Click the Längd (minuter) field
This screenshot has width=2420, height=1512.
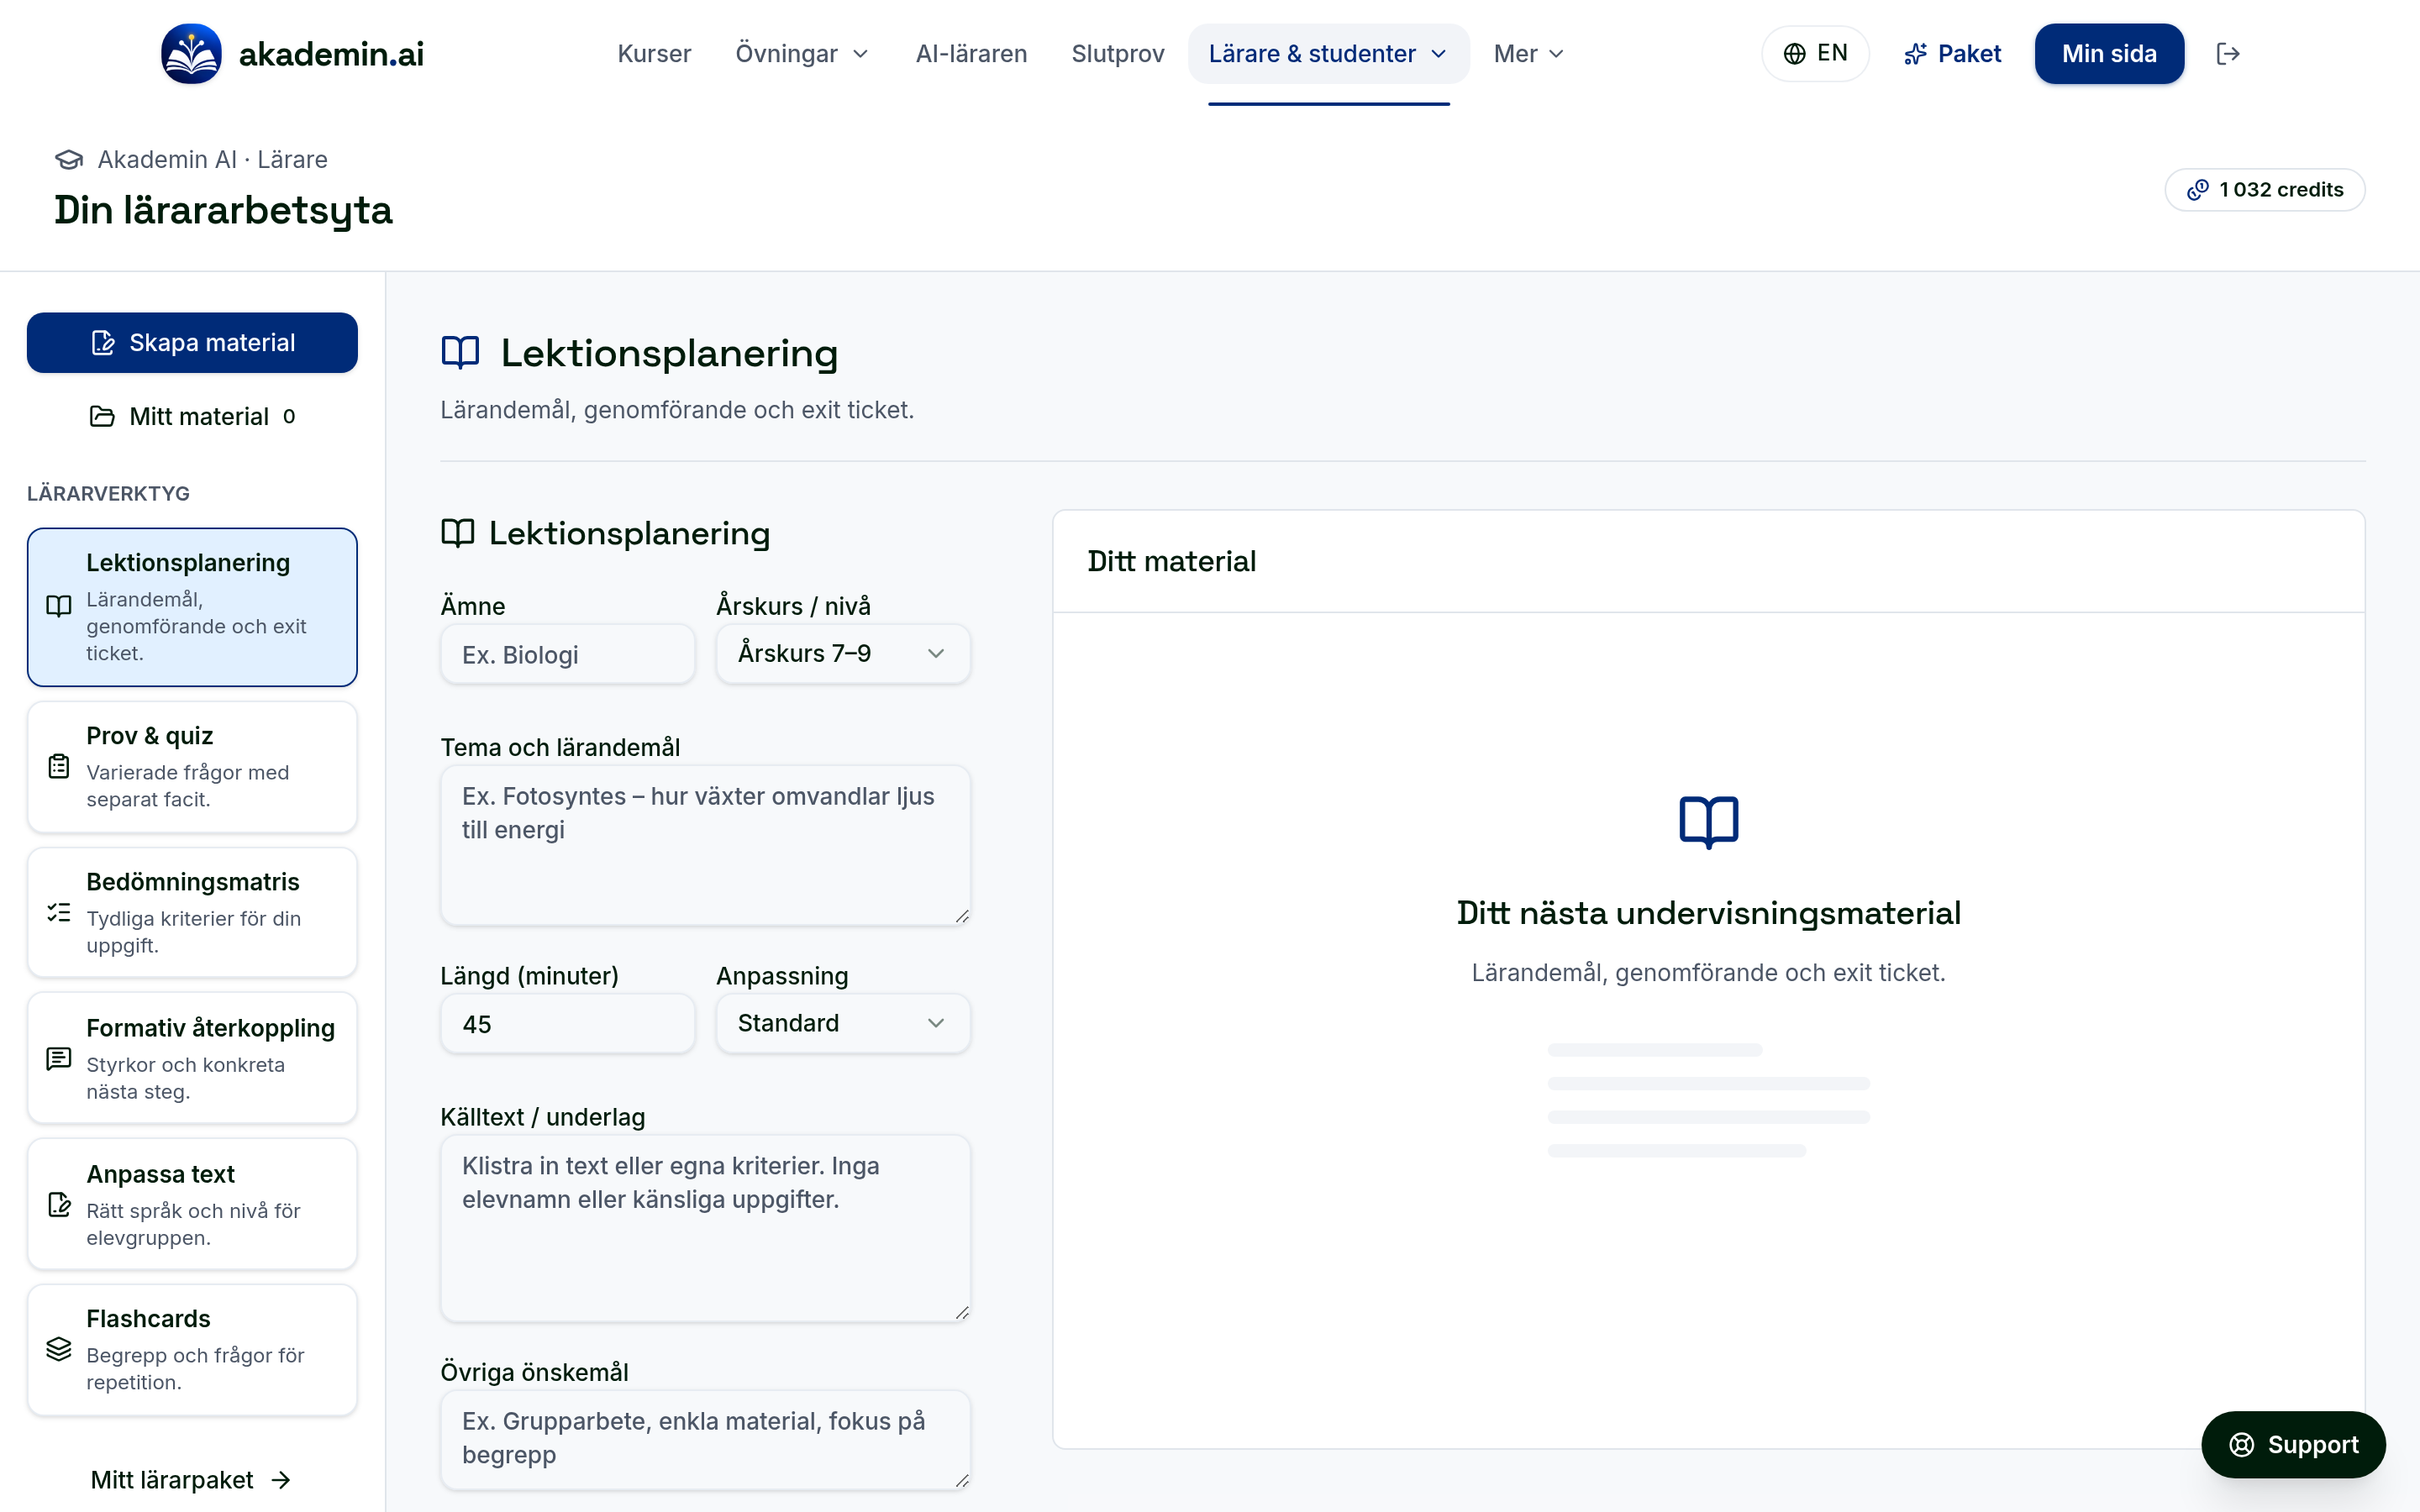click(x=568, y=1024)
